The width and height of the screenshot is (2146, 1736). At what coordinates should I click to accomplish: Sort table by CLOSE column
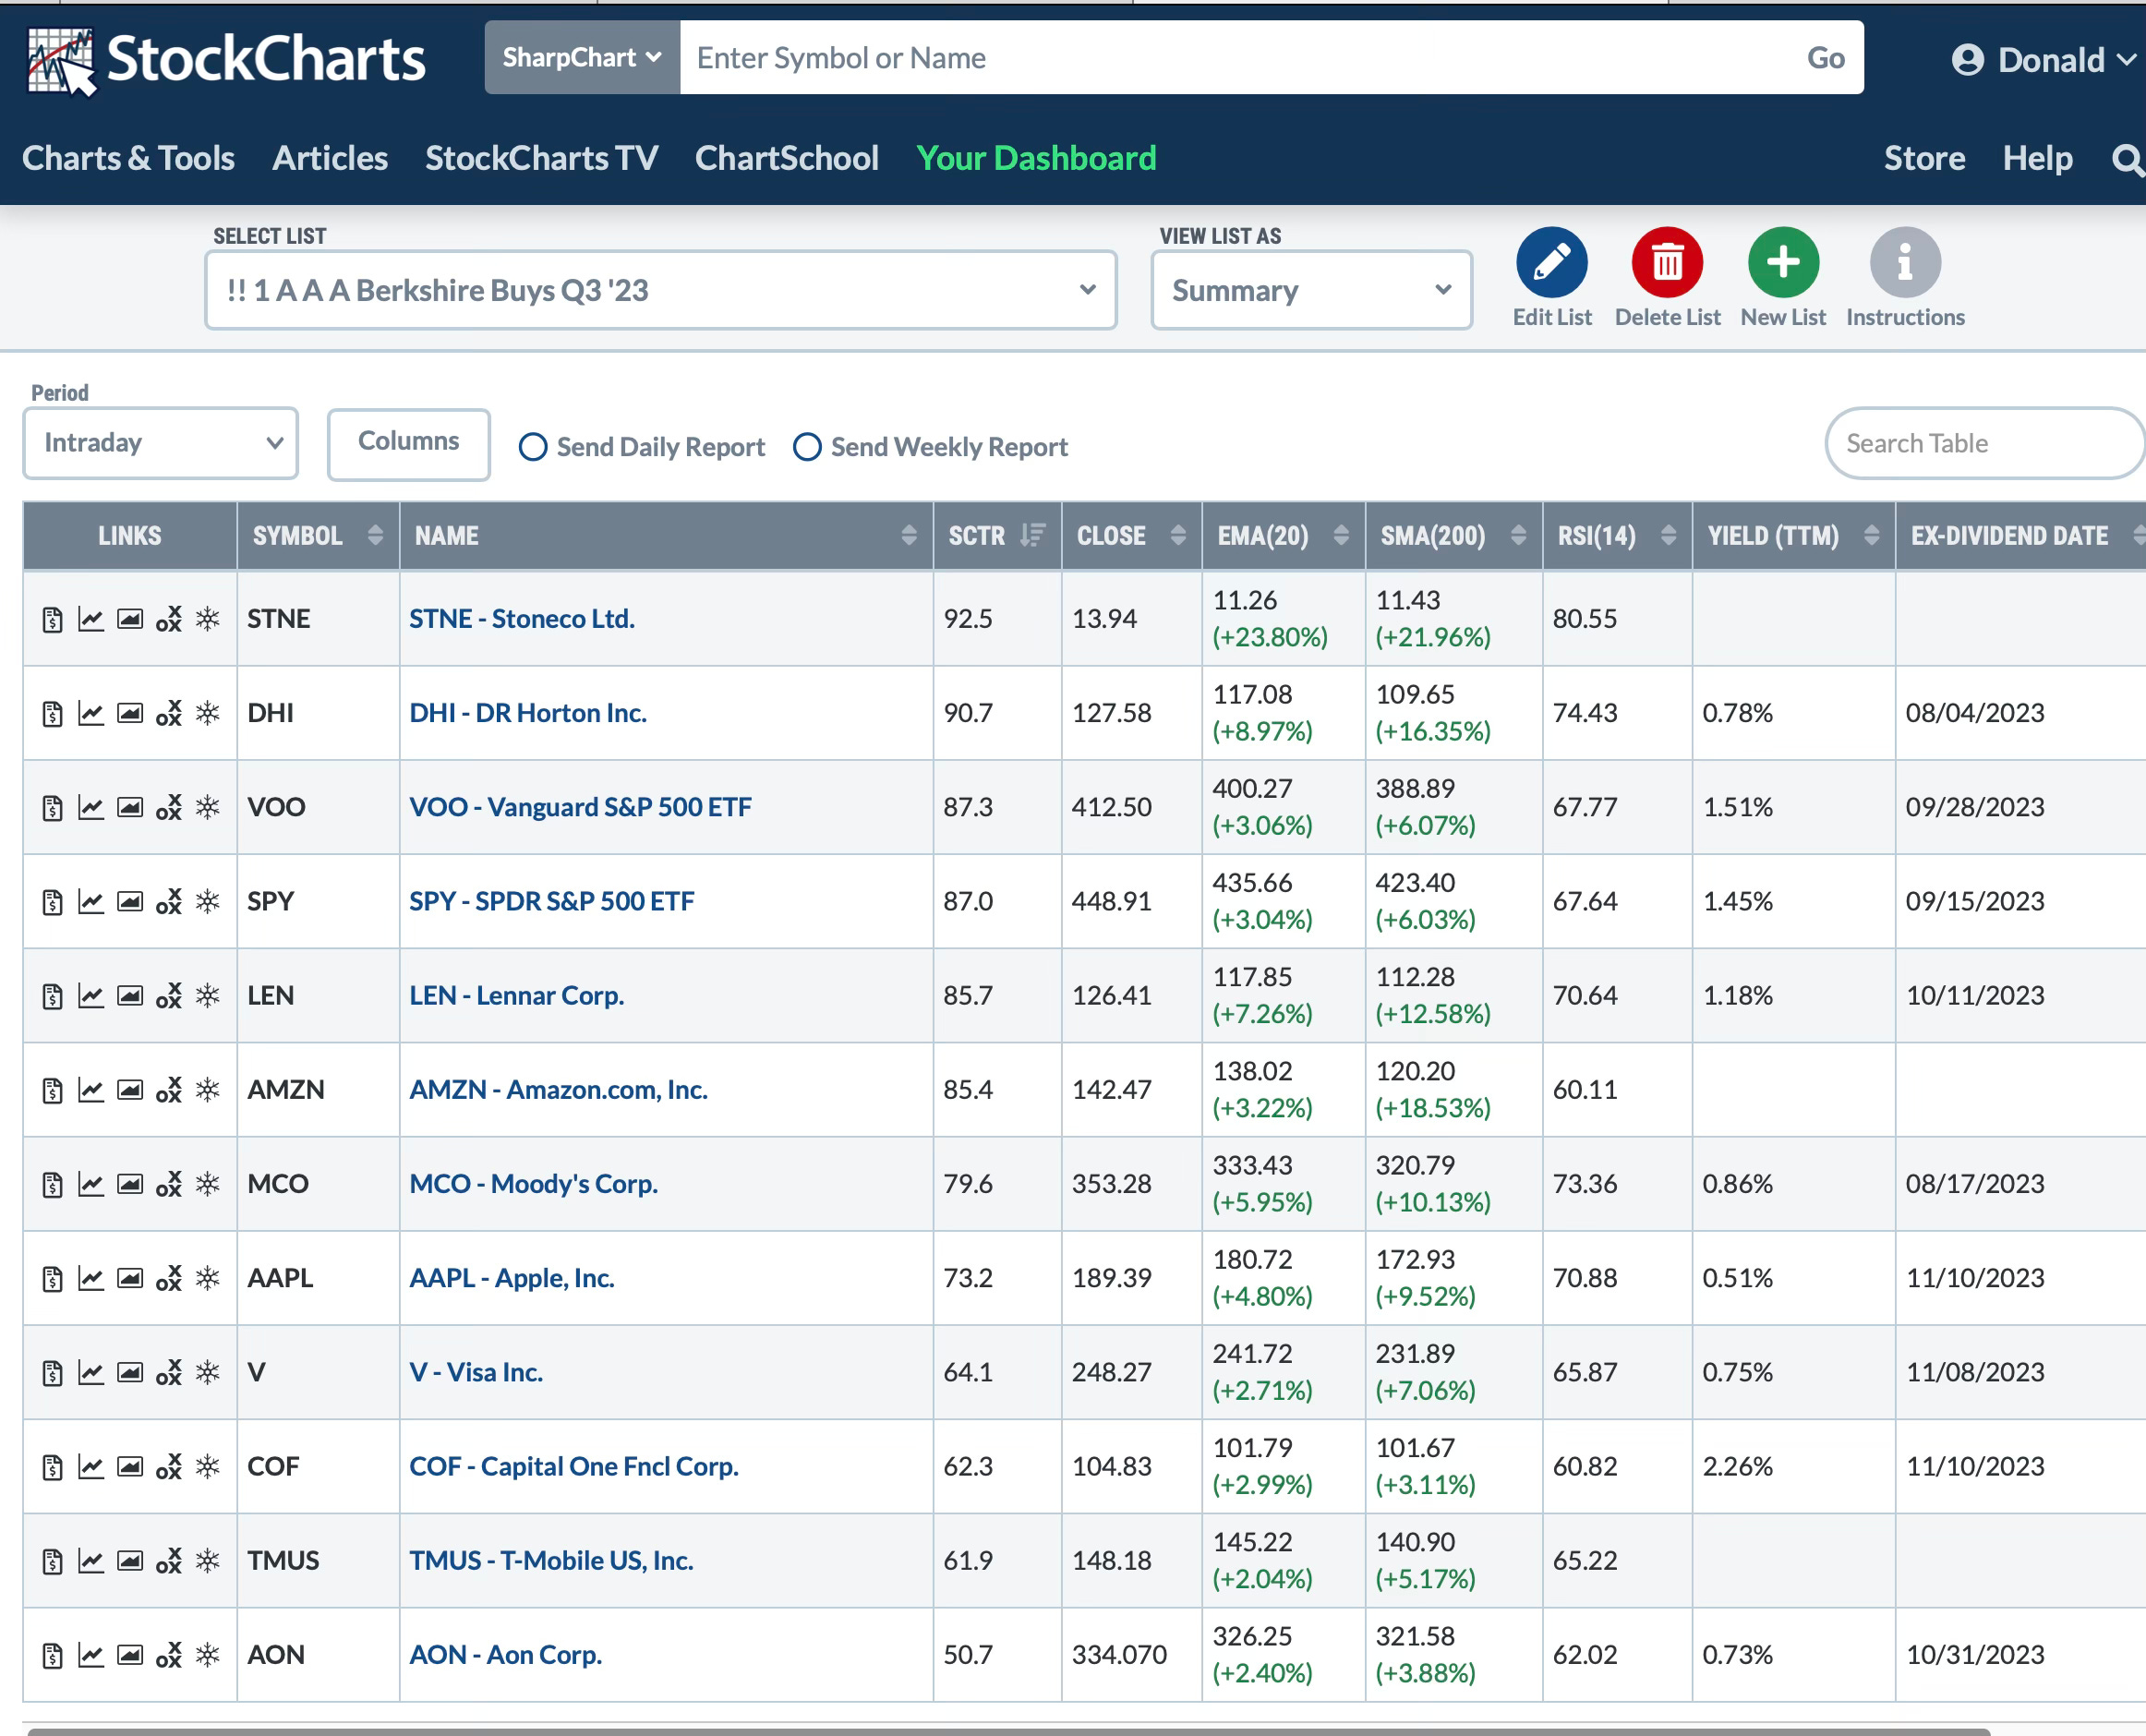pyautogui.click(x=1131, y=536)
